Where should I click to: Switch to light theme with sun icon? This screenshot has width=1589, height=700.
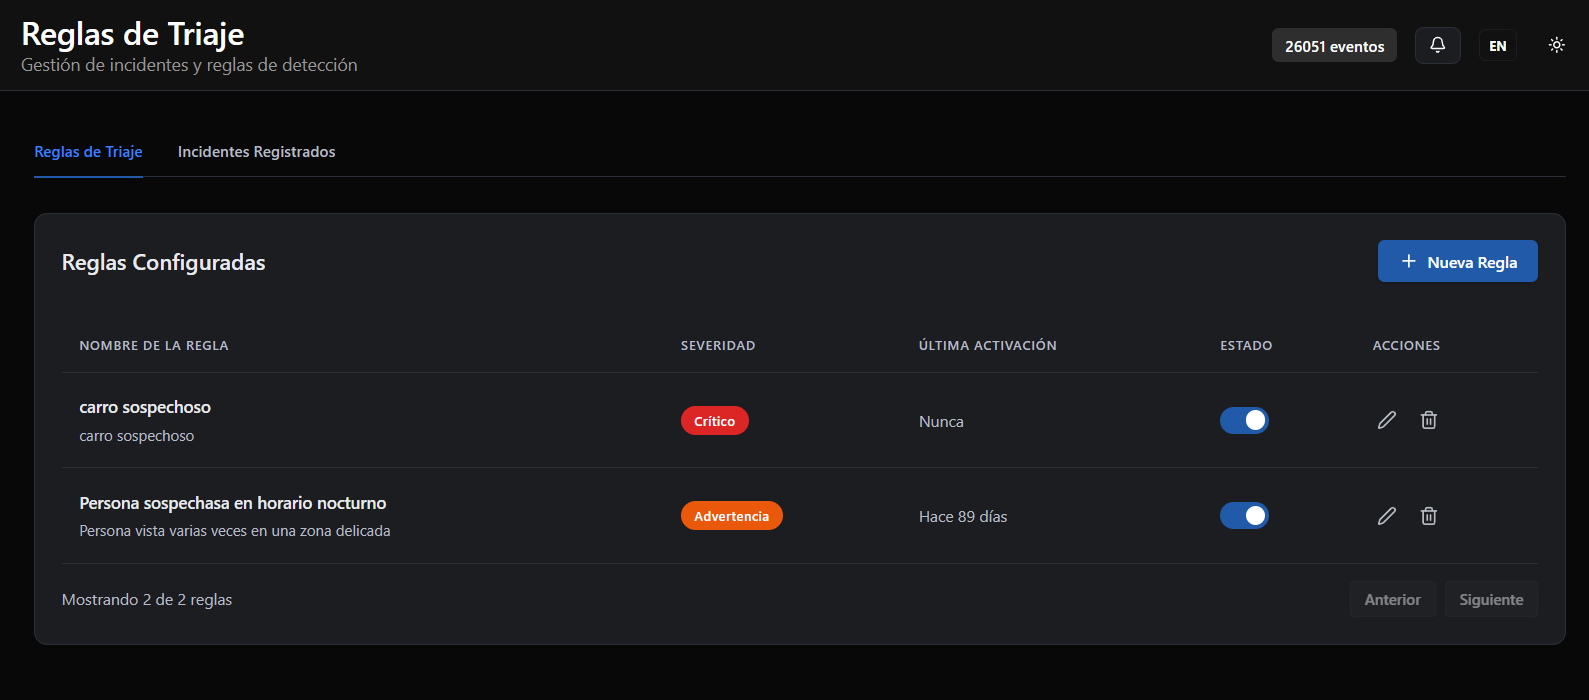click(1556, 45)
